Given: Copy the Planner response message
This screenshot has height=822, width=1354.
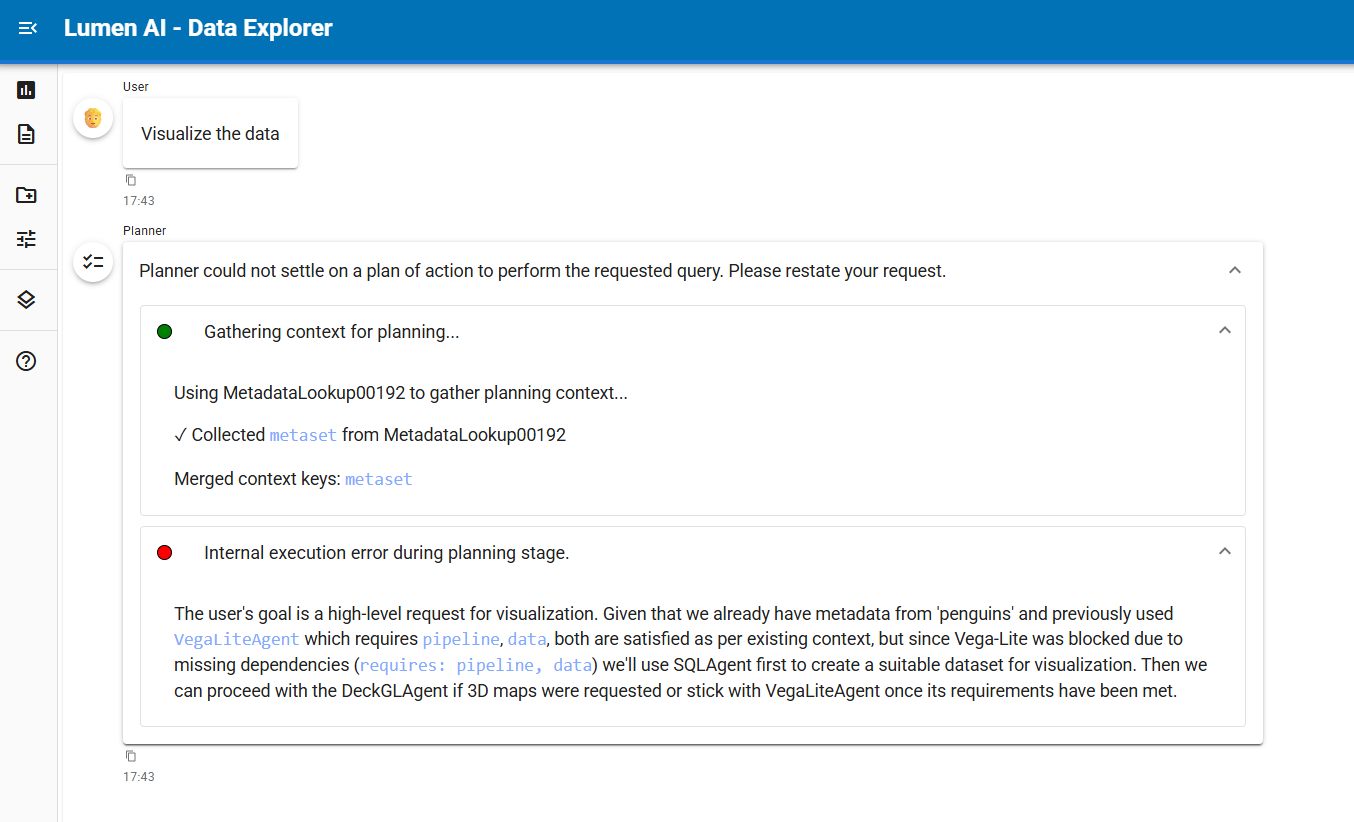Looking at the screenshot, I should tap(130, 756).
